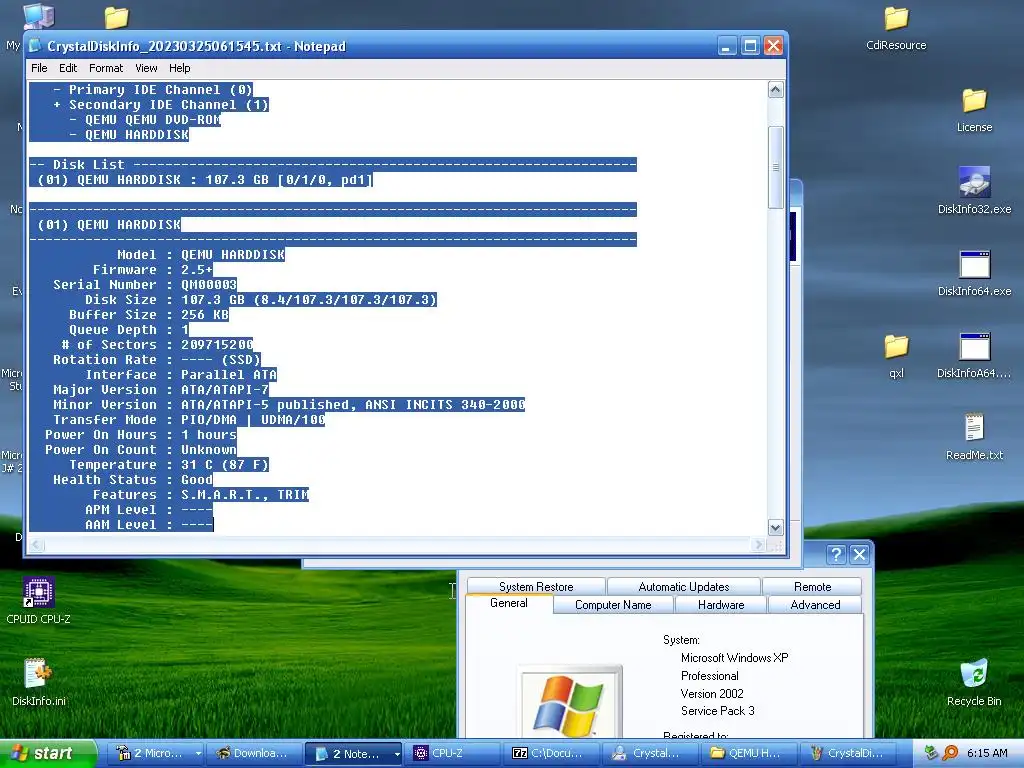This screenshot has height=768, width=1024.
Task: Click the Notepad horizontal scroll right arrow
Action: [758, 545]
